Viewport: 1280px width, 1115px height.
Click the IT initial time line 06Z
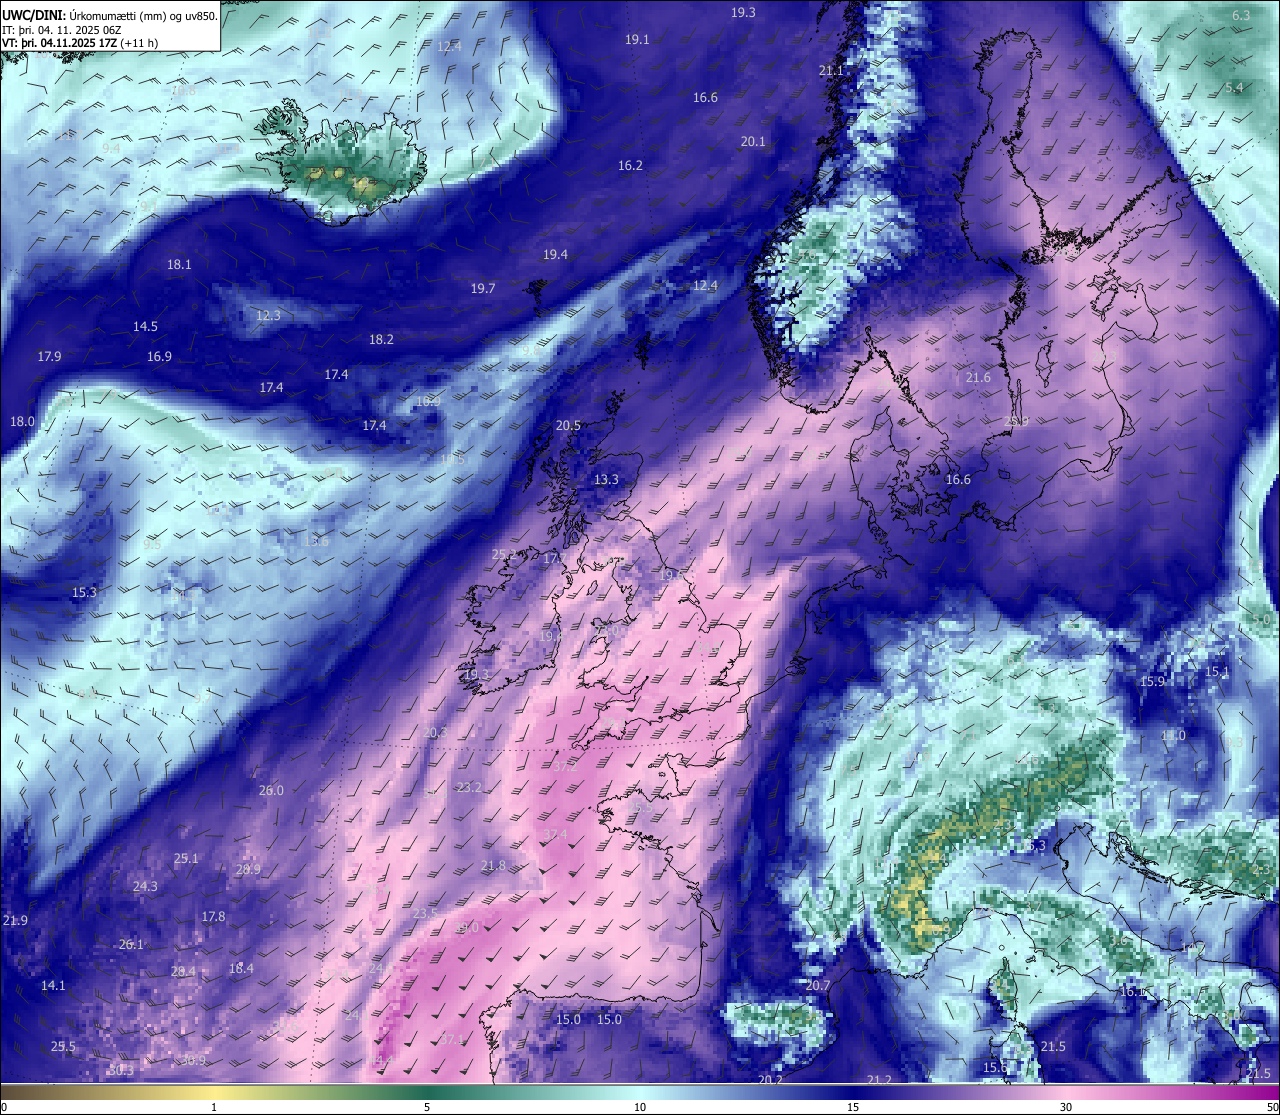point(62,30)
